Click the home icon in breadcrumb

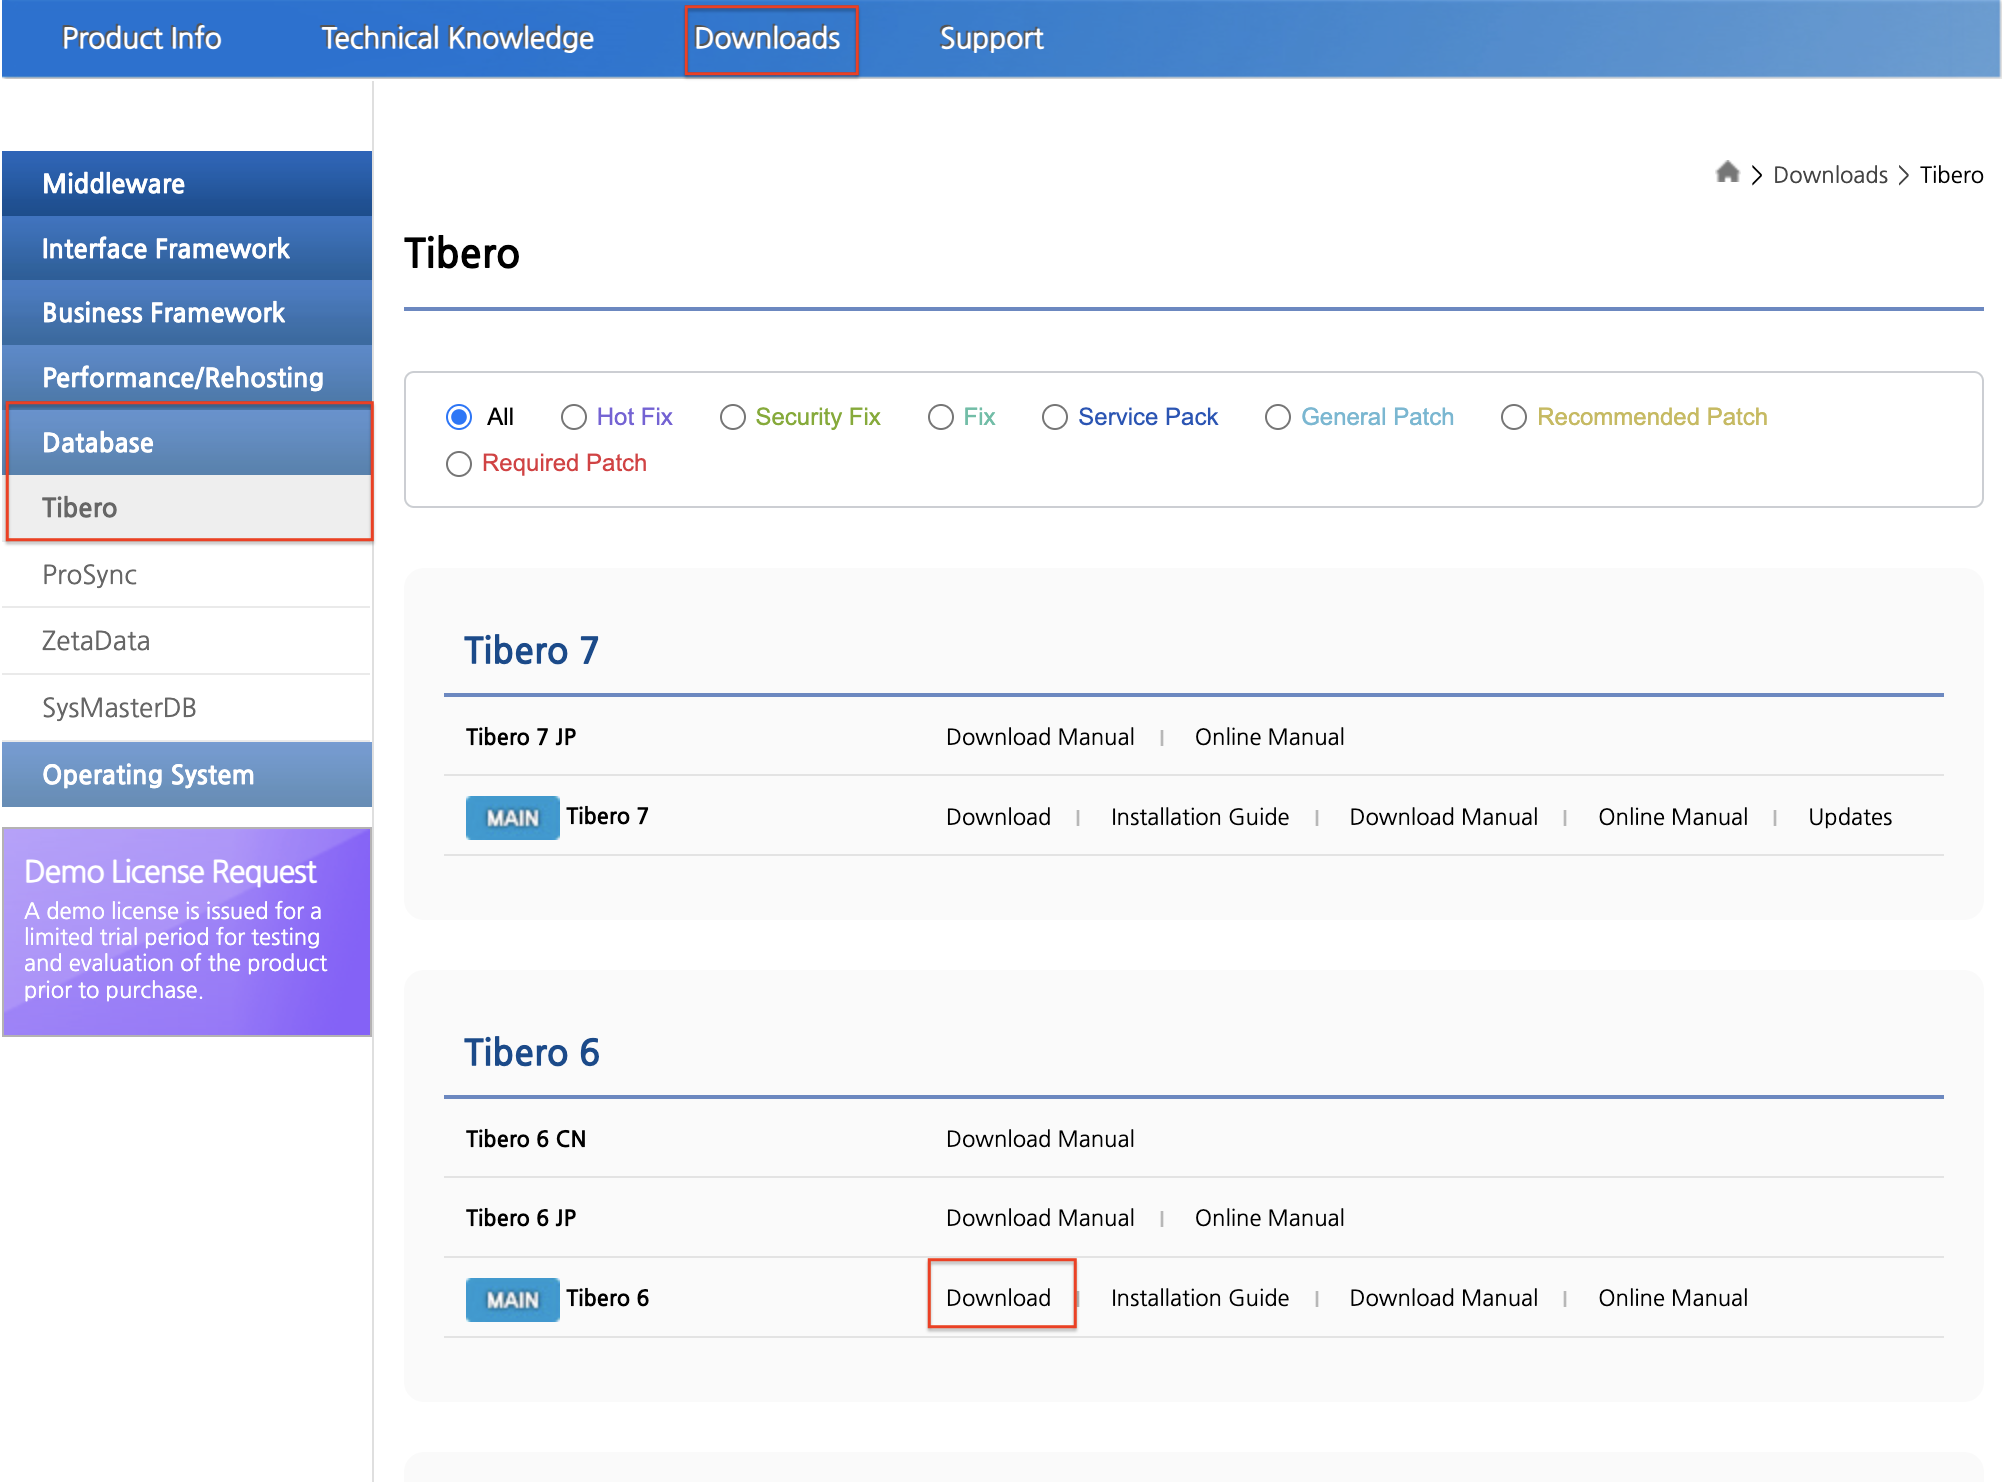[x=1727, y=173]
